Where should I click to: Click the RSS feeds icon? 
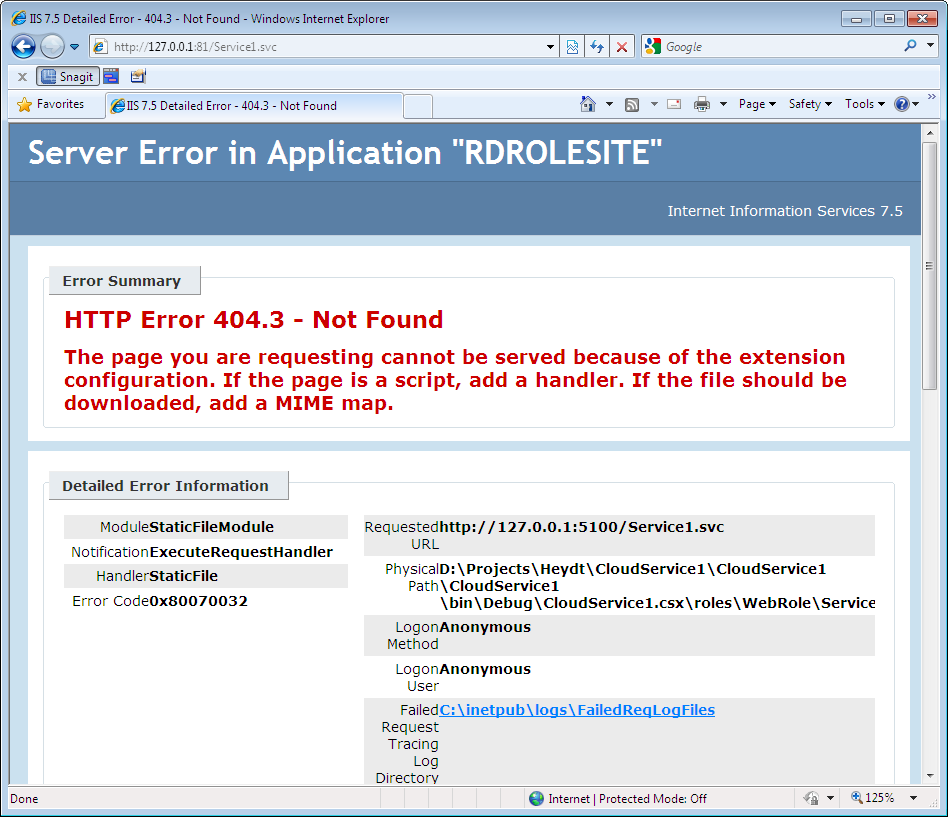pyautogui.click(x=632, y=105)
